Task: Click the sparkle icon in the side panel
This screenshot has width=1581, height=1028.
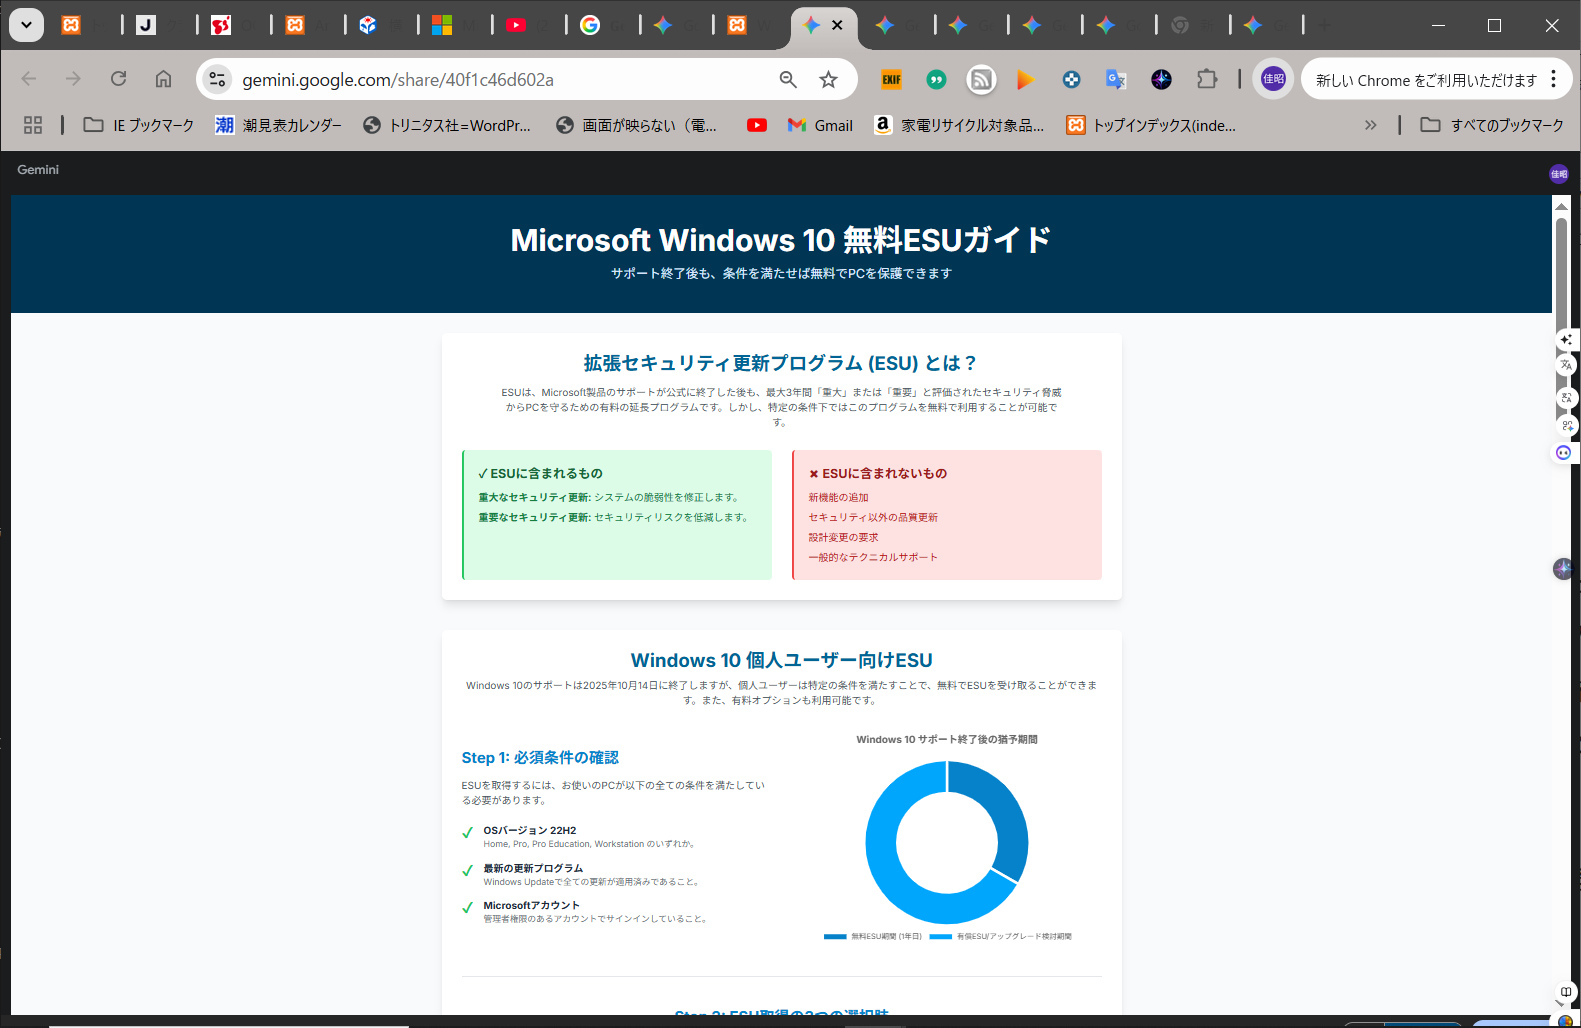Action: click(1566, 340)
